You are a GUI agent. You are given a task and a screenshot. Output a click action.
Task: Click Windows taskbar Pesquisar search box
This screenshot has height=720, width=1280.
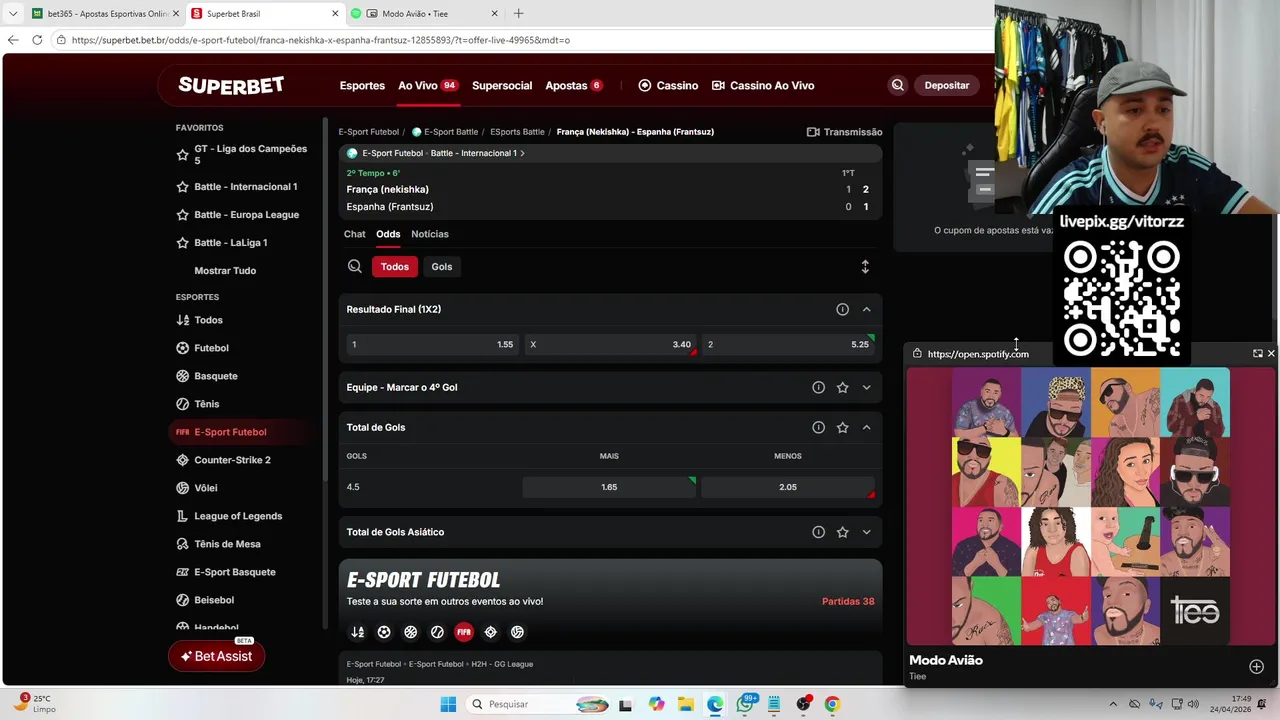[538, 704]
